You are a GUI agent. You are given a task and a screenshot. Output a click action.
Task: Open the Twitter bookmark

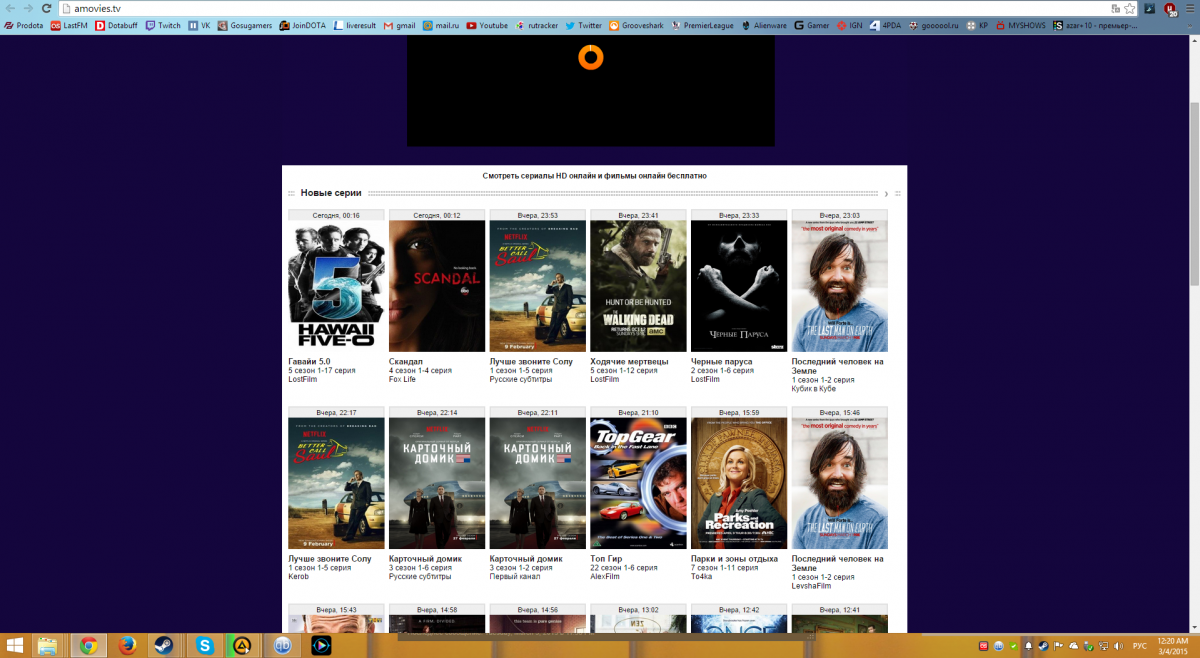(583, 25)
